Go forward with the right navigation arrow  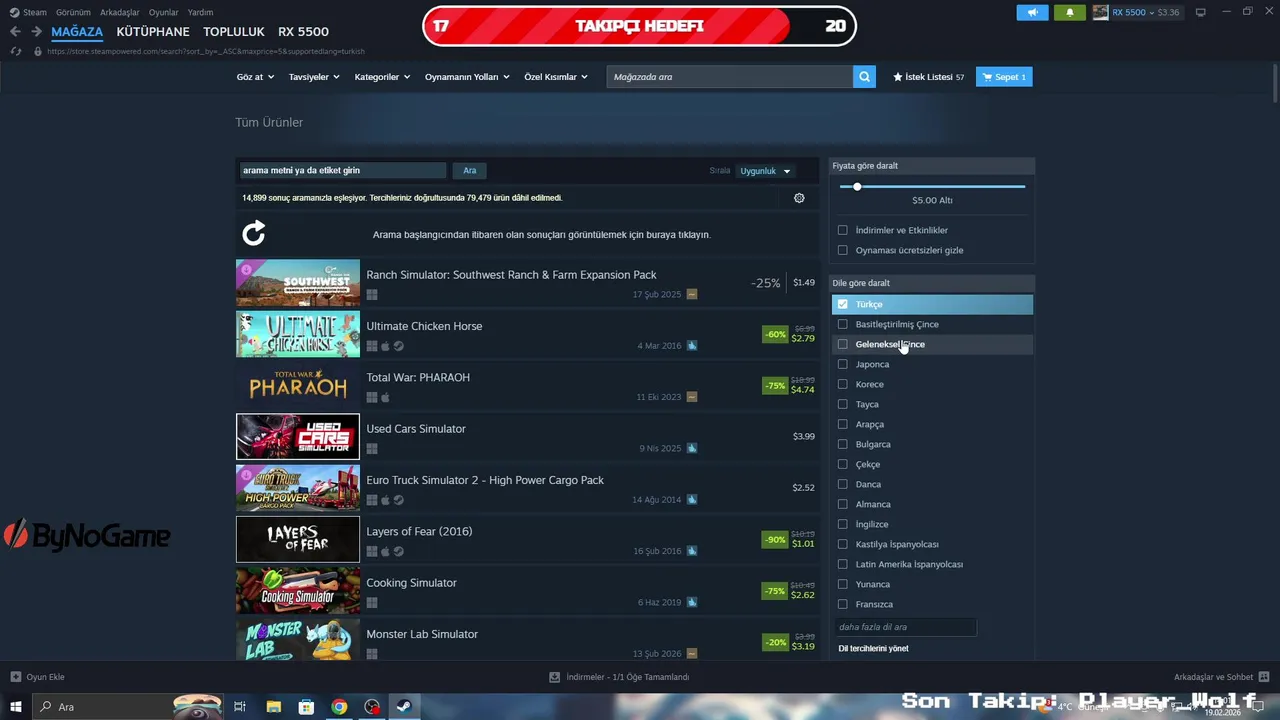(36, 32)
